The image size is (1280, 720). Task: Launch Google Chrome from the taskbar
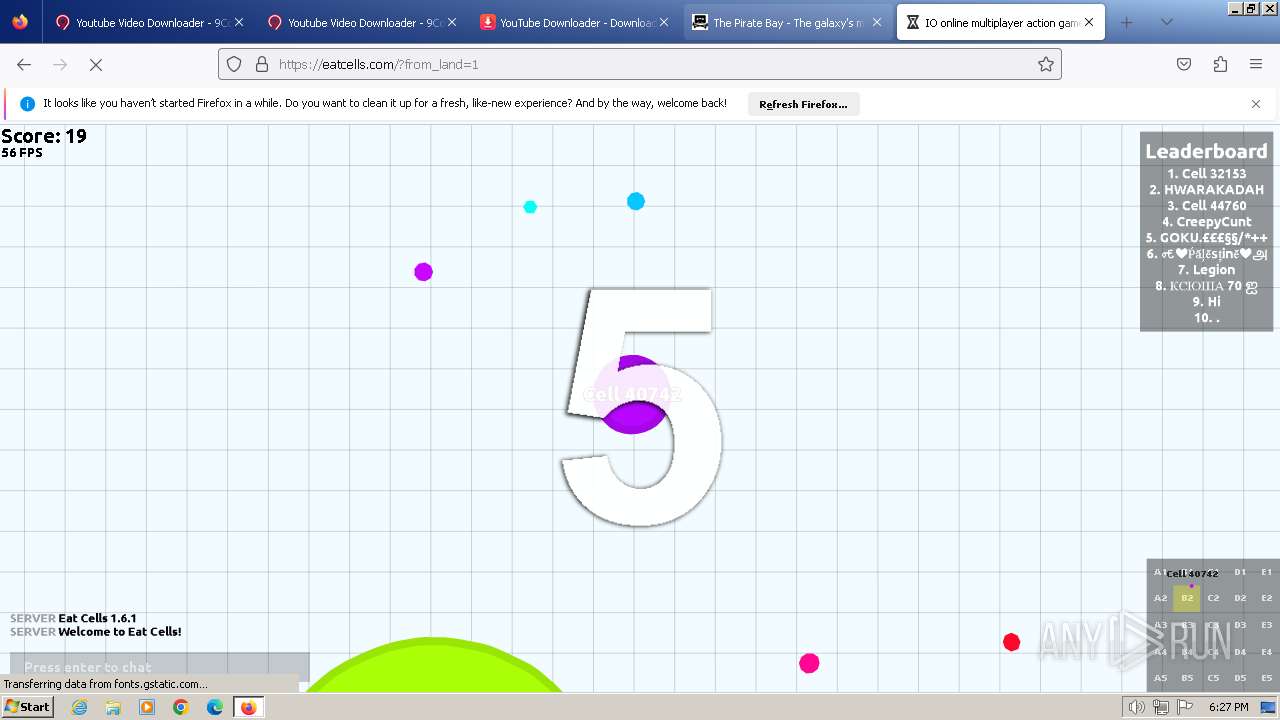pos(181,707)
